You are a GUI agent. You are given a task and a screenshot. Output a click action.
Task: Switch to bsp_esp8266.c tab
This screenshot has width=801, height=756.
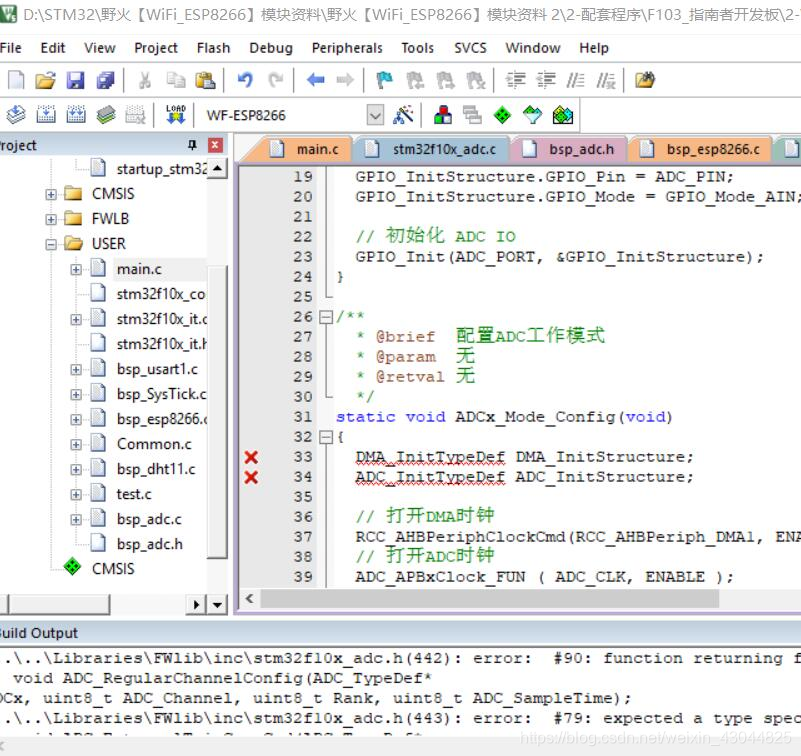[x=701, y=149]
